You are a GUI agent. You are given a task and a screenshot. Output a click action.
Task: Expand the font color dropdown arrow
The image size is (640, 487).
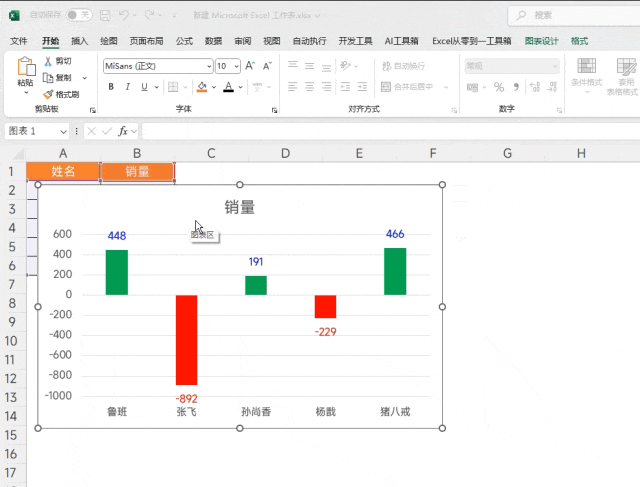(241, 87)
